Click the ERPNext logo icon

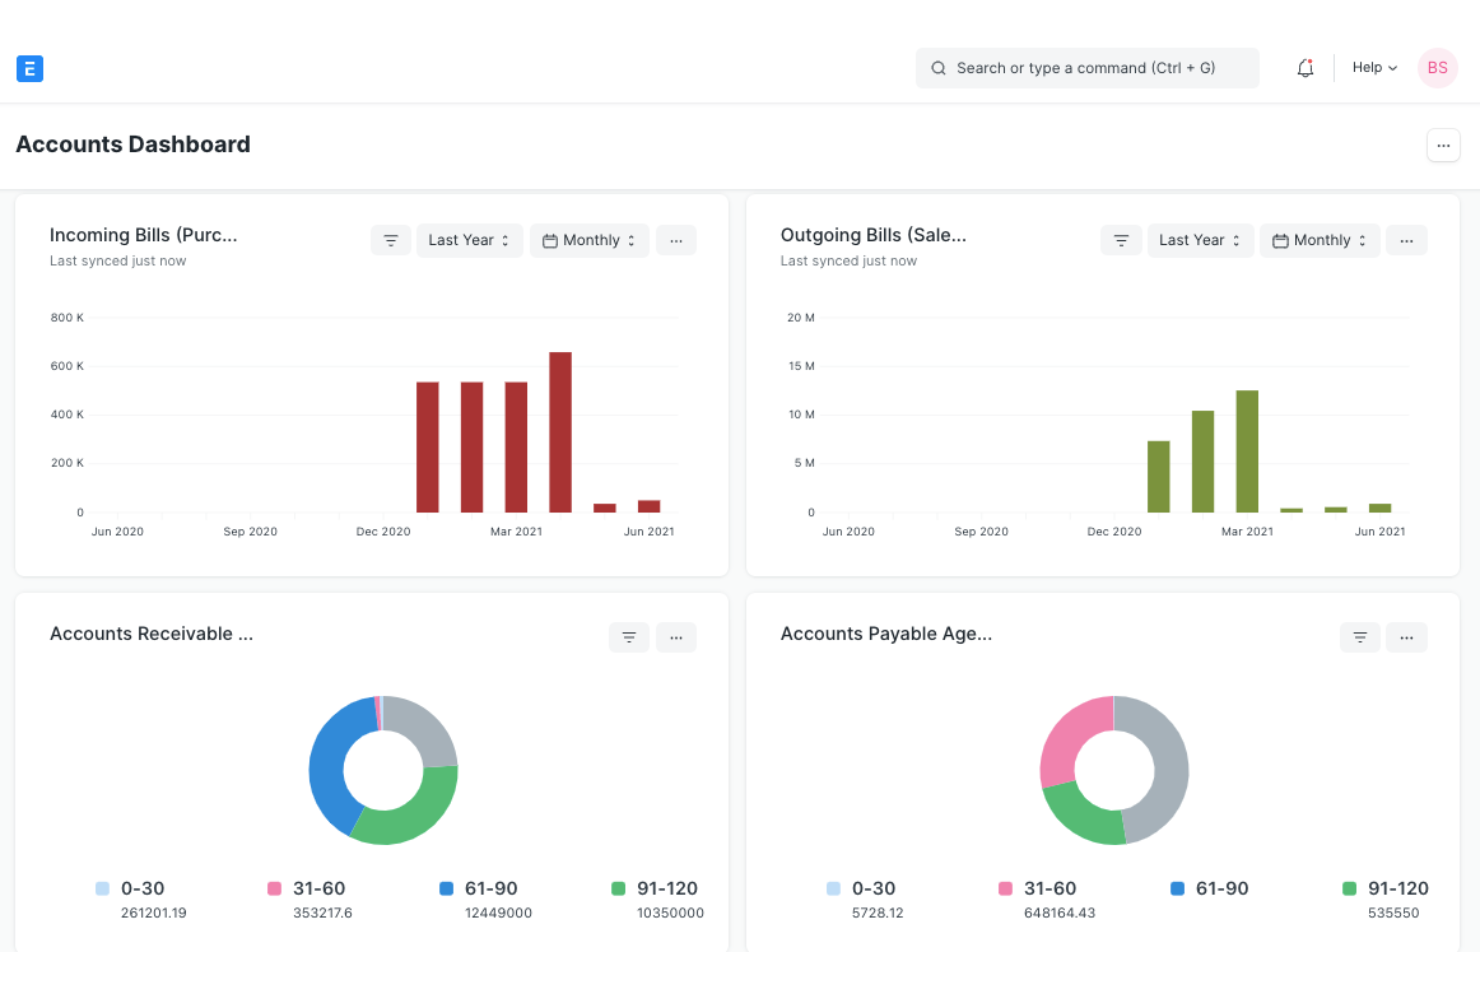pyautogui.click(x=29, y=68)
